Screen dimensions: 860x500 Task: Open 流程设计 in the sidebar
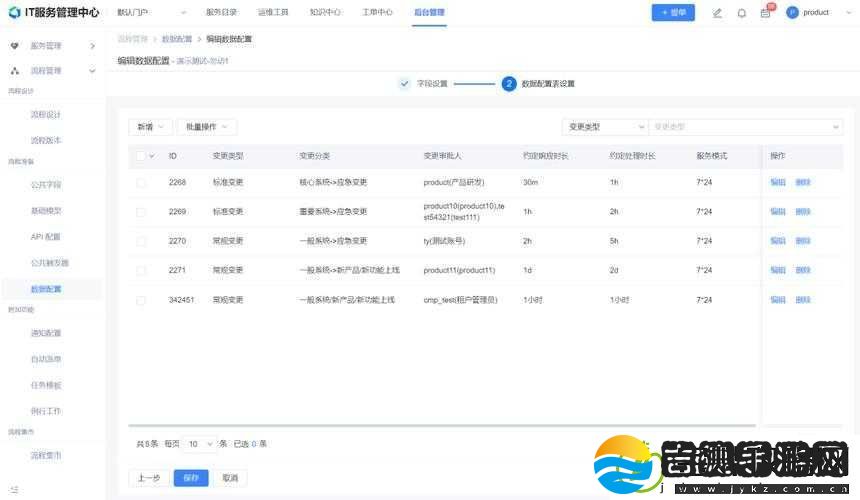coord(46,115)
